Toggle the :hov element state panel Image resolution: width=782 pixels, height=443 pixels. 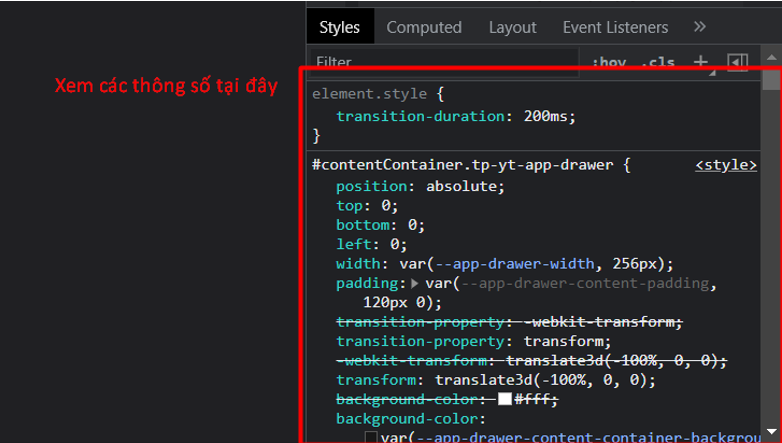point(609,62)
